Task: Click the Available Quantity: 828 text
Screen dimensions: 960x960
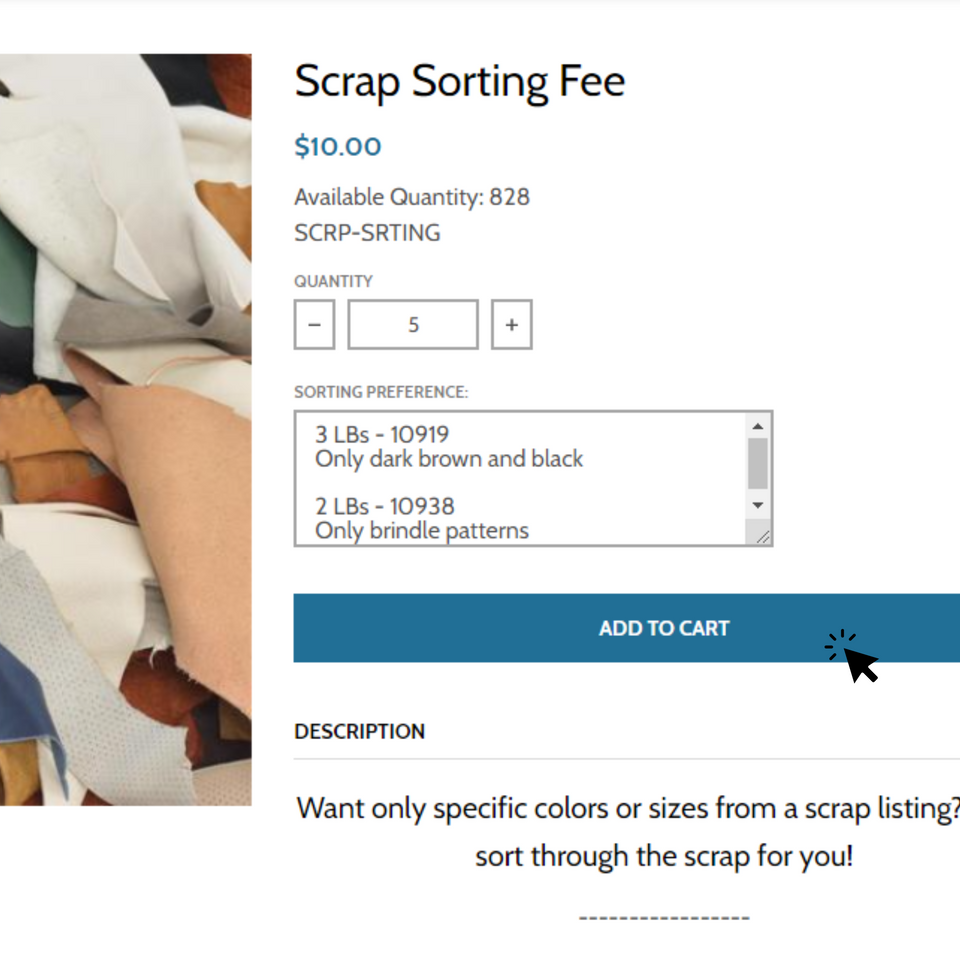Action: (x=412, y=197)
